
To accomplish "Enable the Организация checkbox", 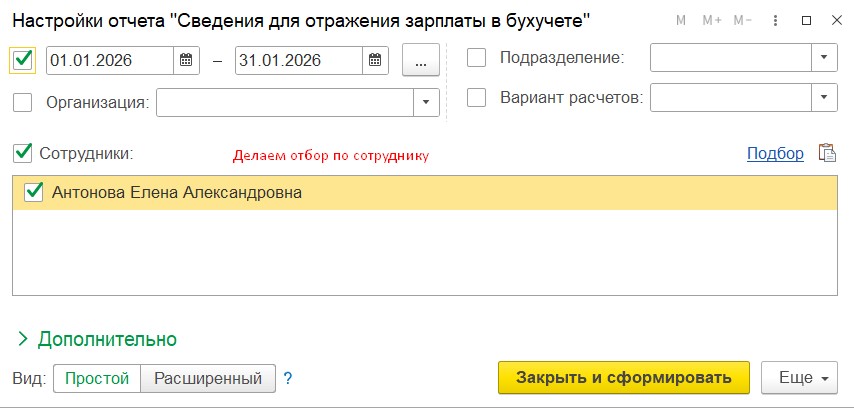I will pos(23,101).
